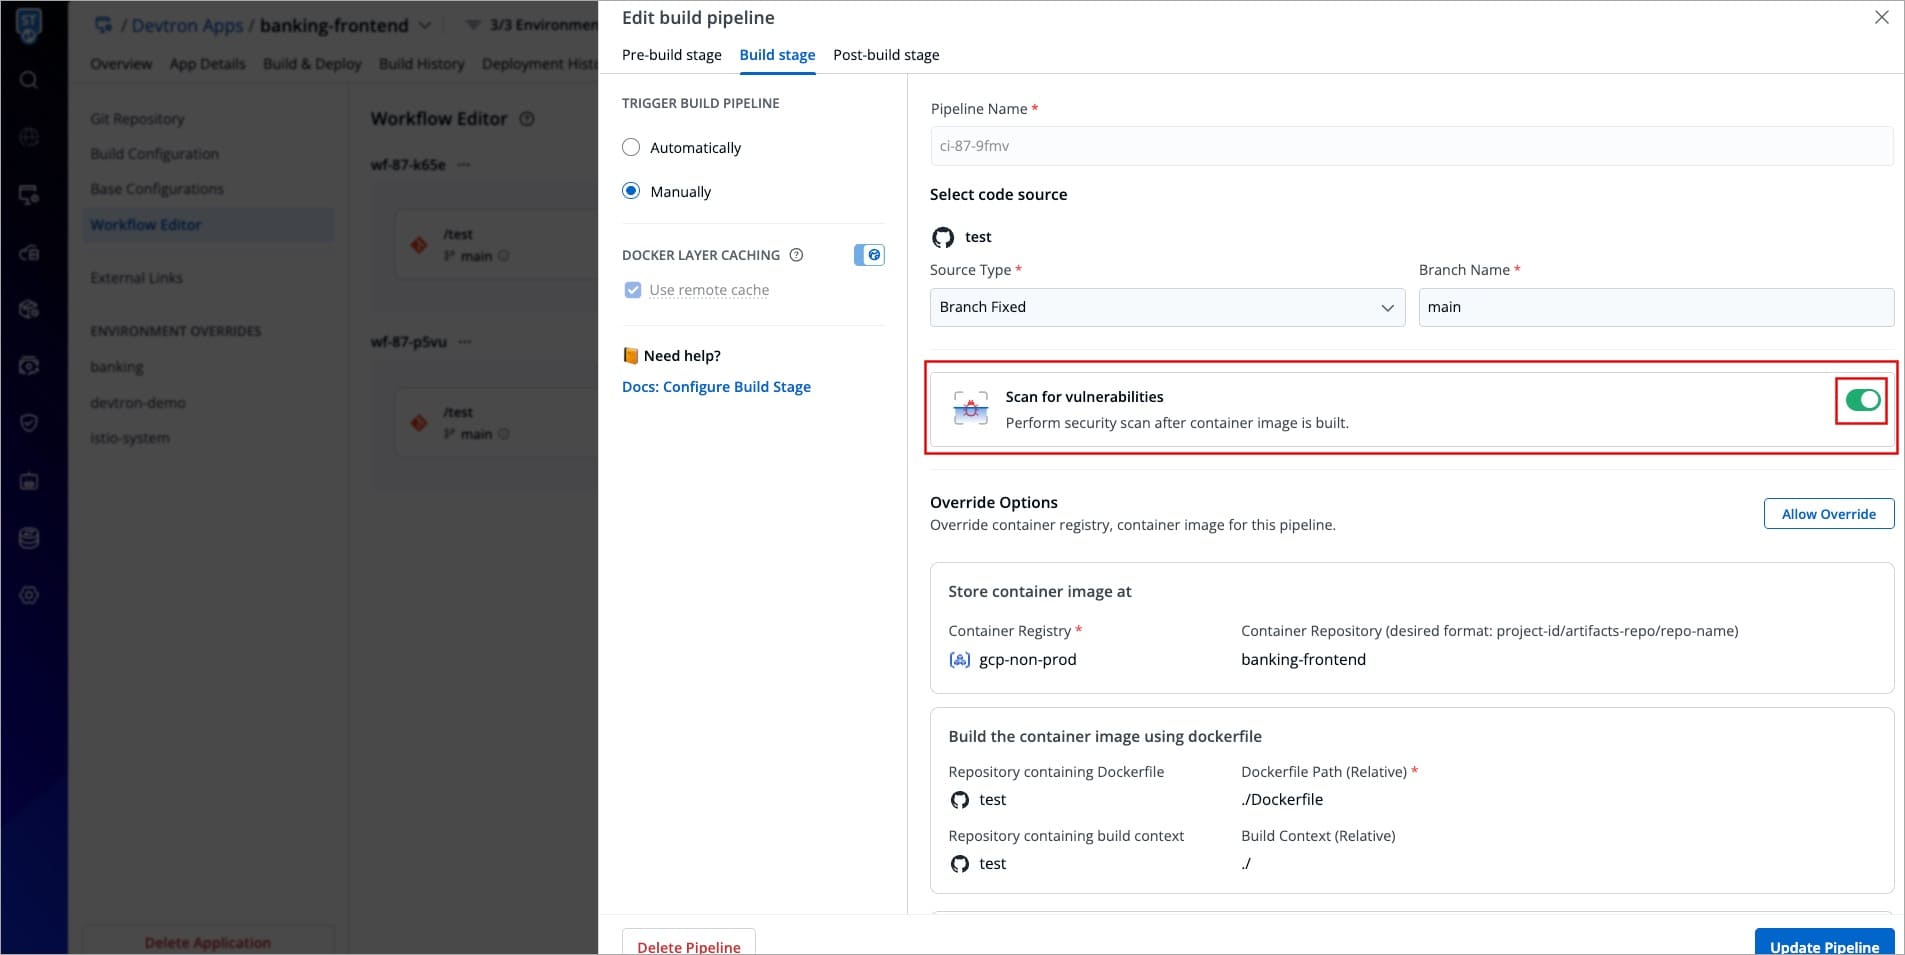Open the Source Type dropdown

[x=1166, y=307]
